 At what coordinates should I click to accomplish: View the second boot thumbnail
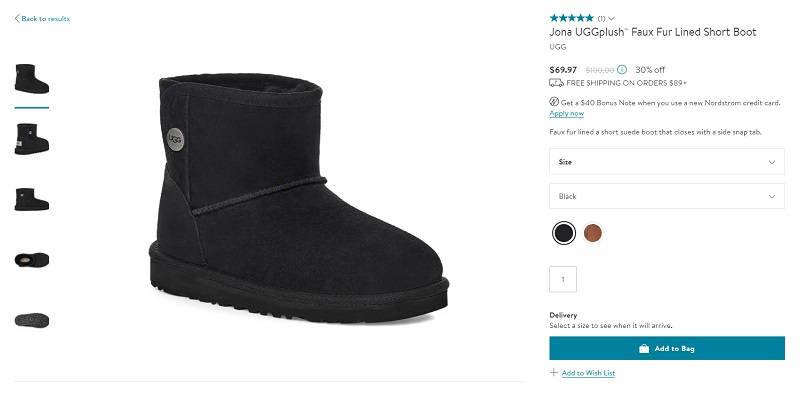tap(32, 139)
